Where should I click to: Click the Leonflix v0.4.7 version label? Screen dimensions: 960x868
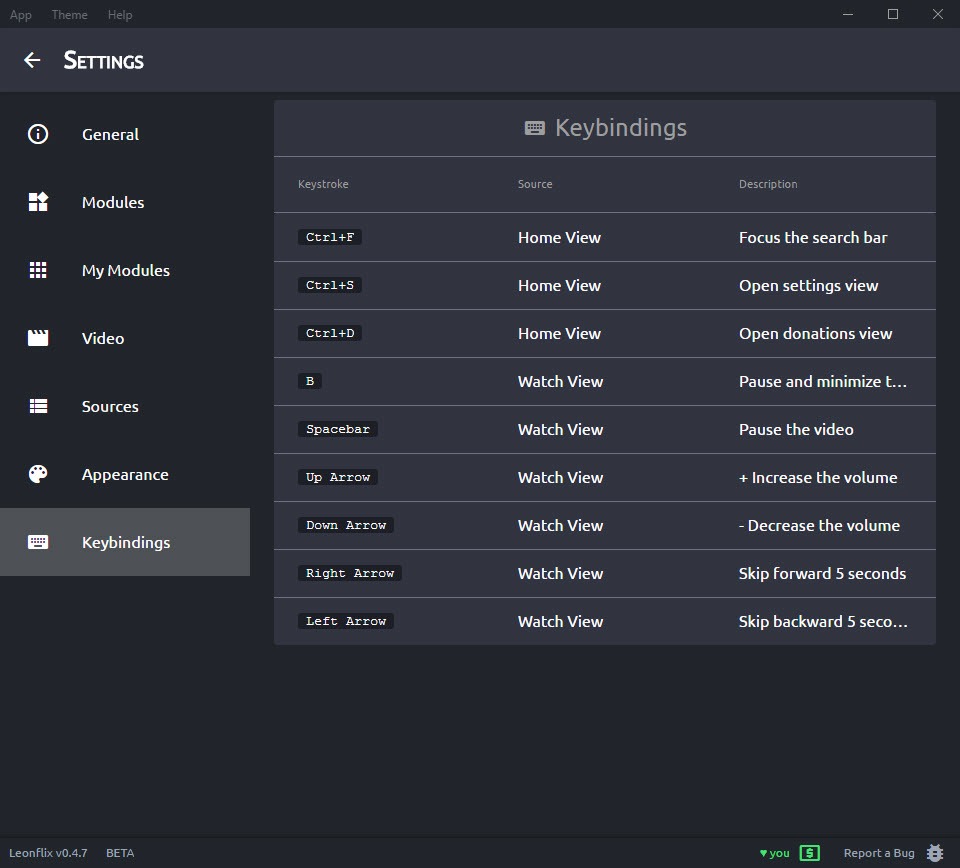point(48,853)
